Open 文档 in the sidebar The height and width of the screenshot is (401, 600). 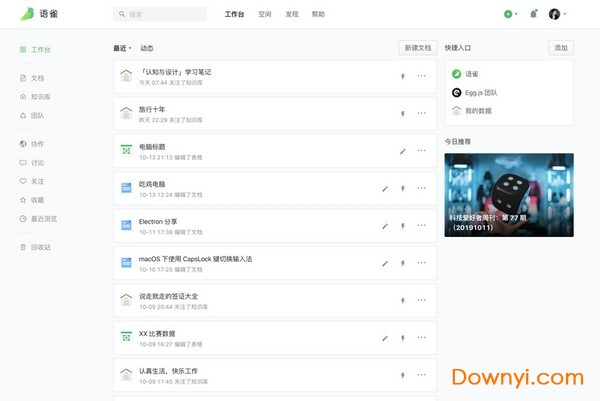pos(32,78)
